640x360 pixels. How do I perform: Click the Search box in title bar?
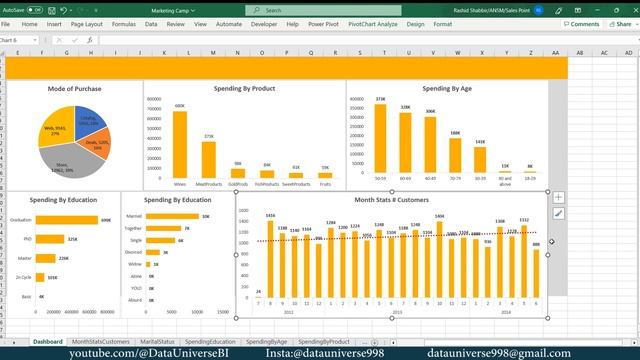tap(323, 10)
